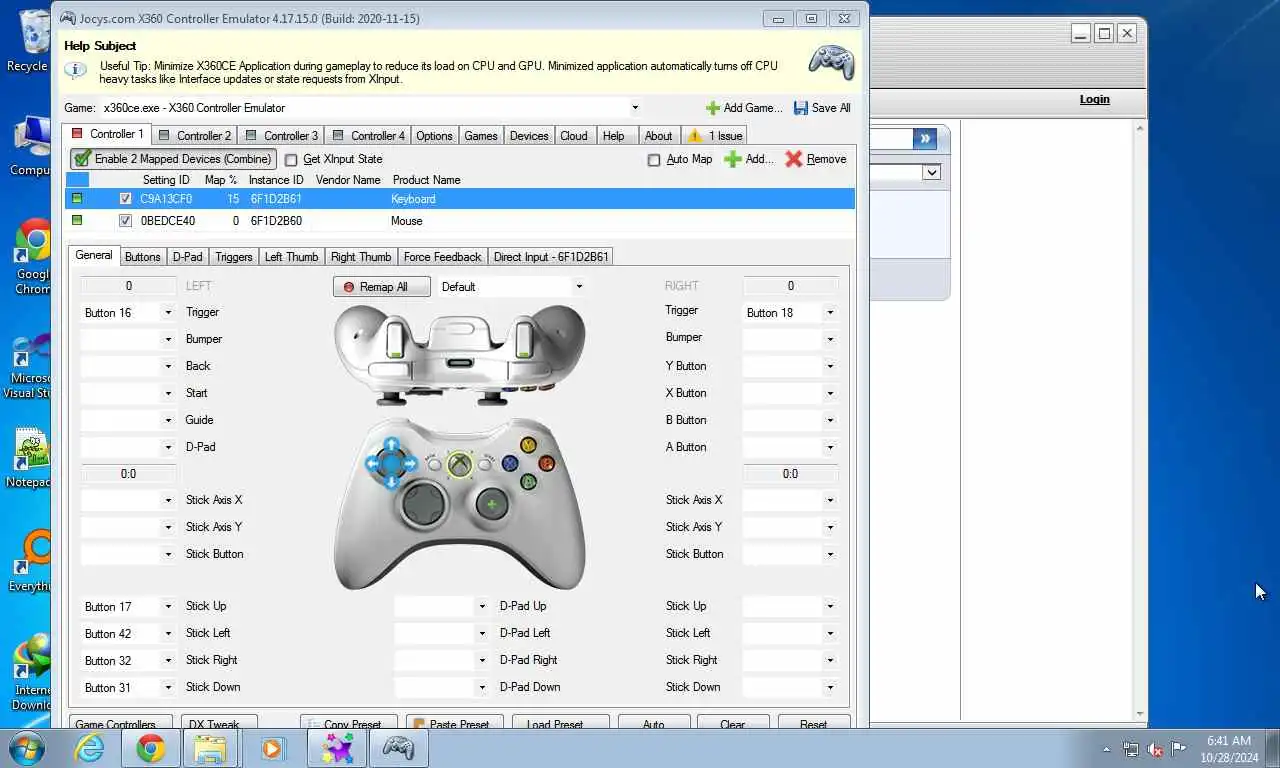Uncheck the Mouse device row checkbox

tap(125, 221)
